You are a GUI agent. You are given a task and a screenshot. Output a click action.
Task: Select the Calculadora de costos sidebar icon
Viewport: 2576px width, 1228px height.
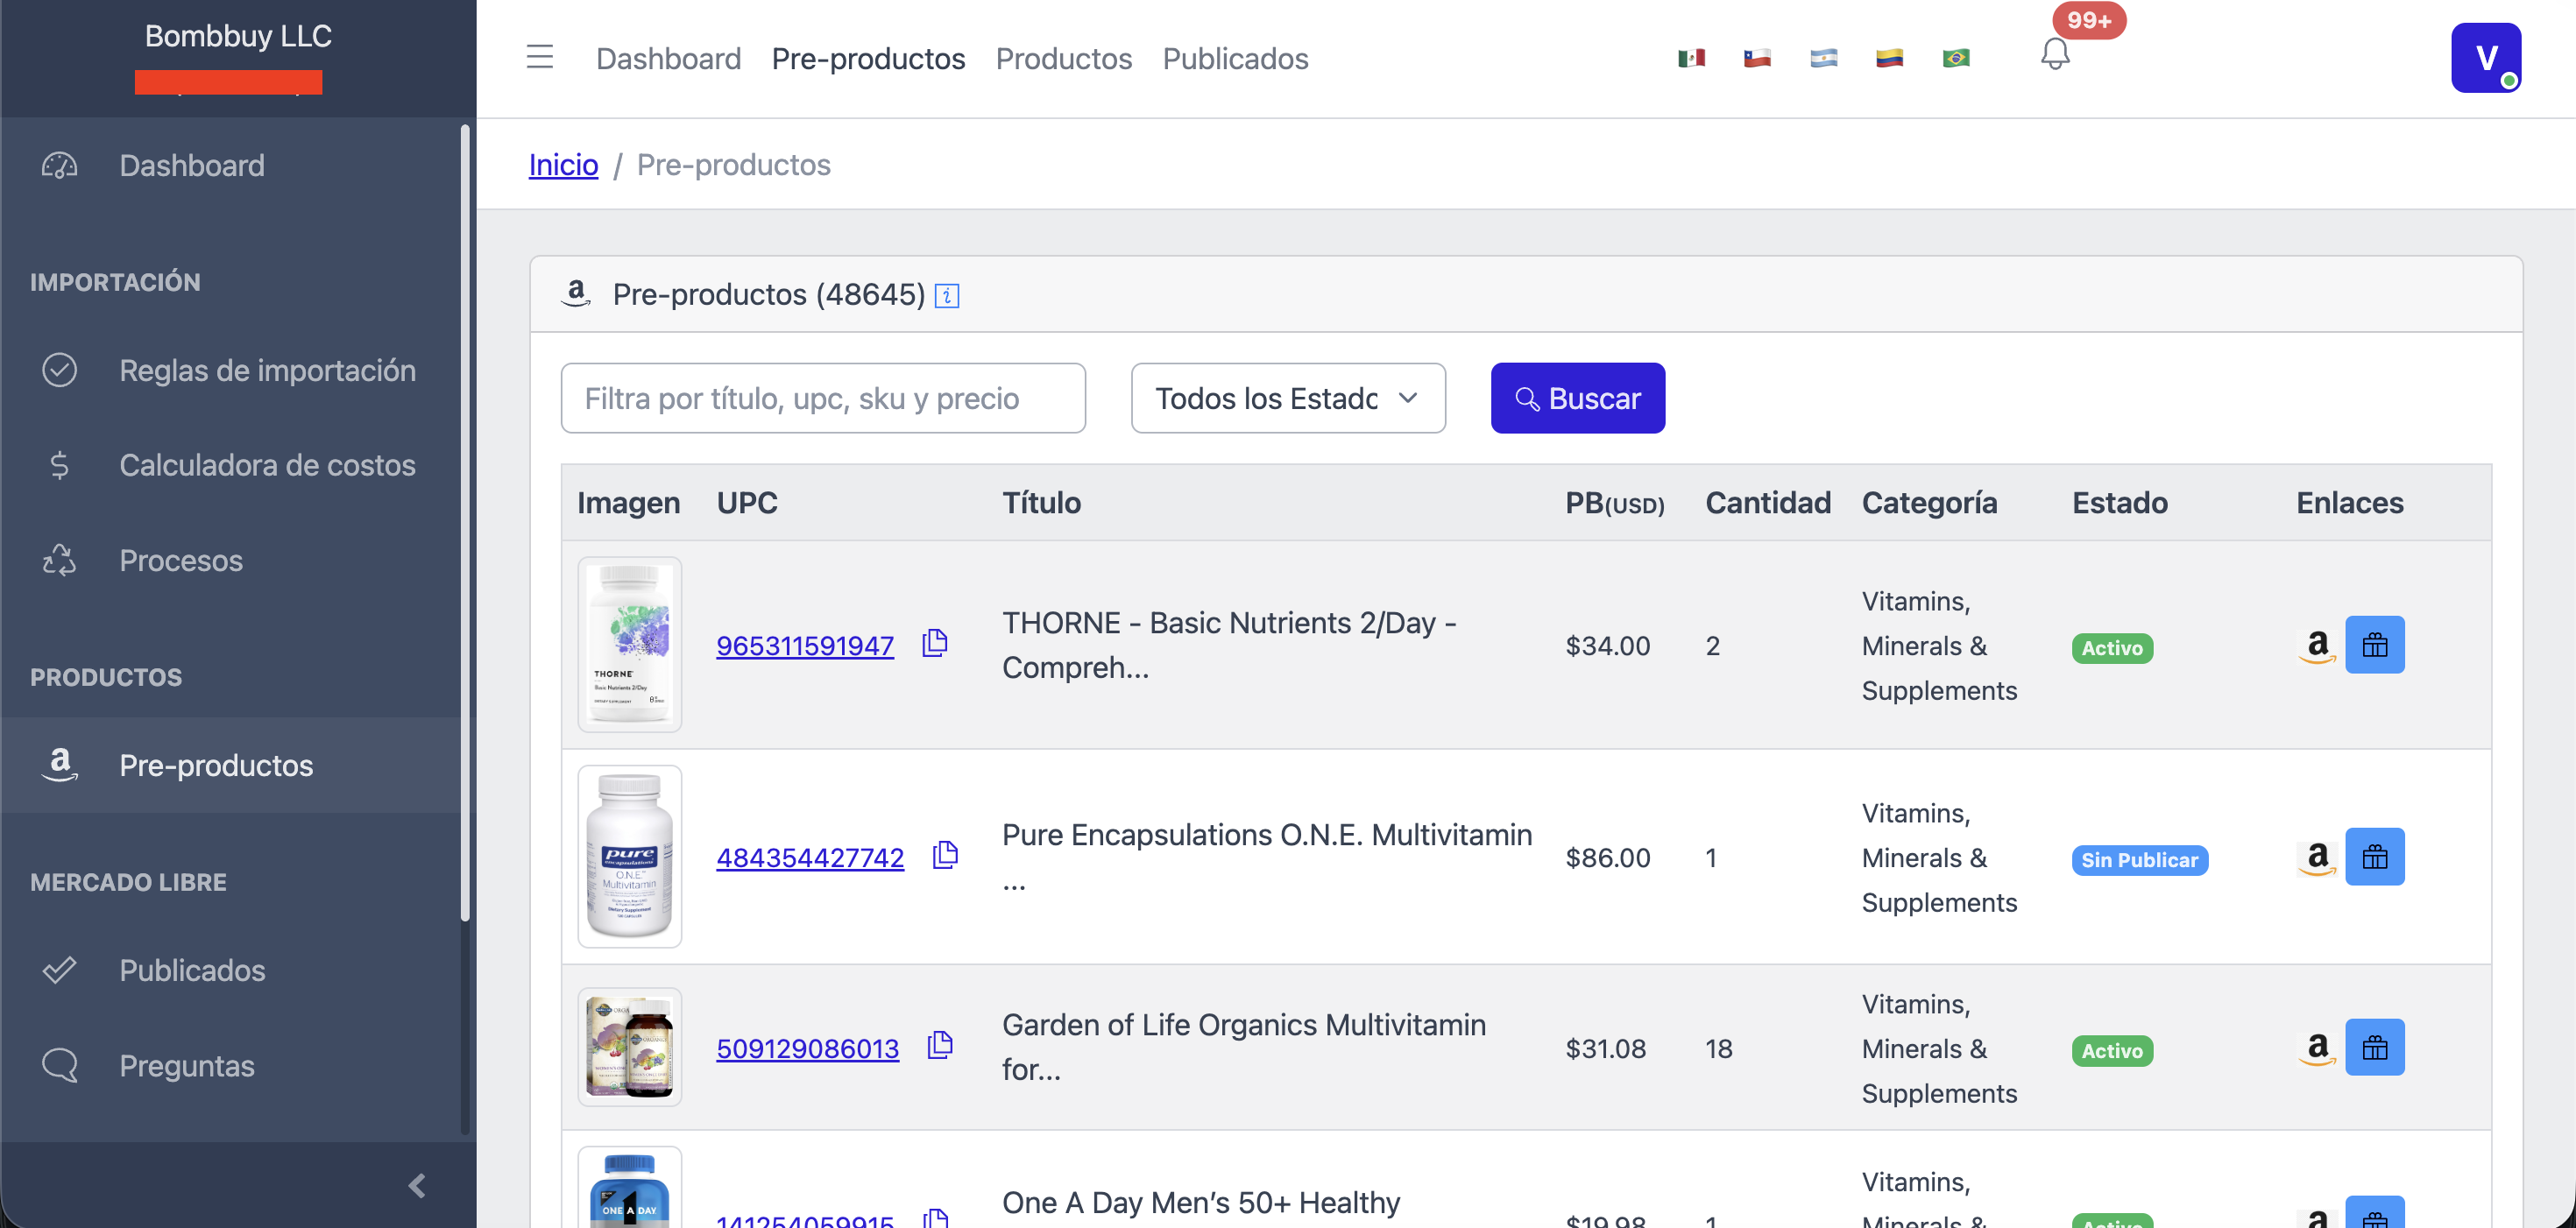[x=59, y=464]
